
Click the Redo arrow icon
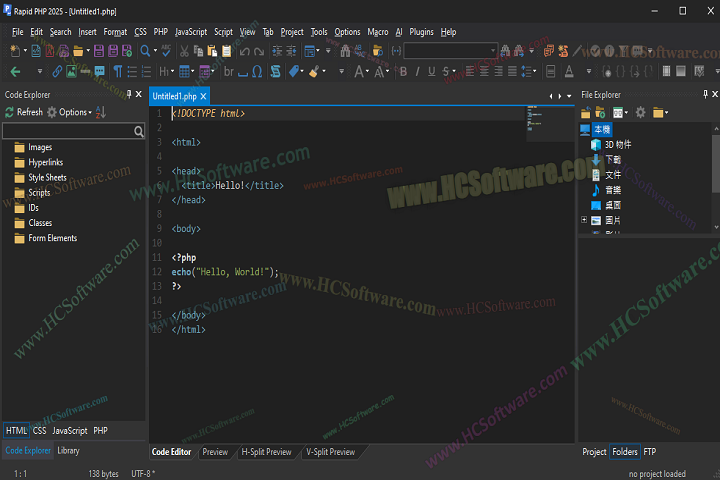(259, 51)
